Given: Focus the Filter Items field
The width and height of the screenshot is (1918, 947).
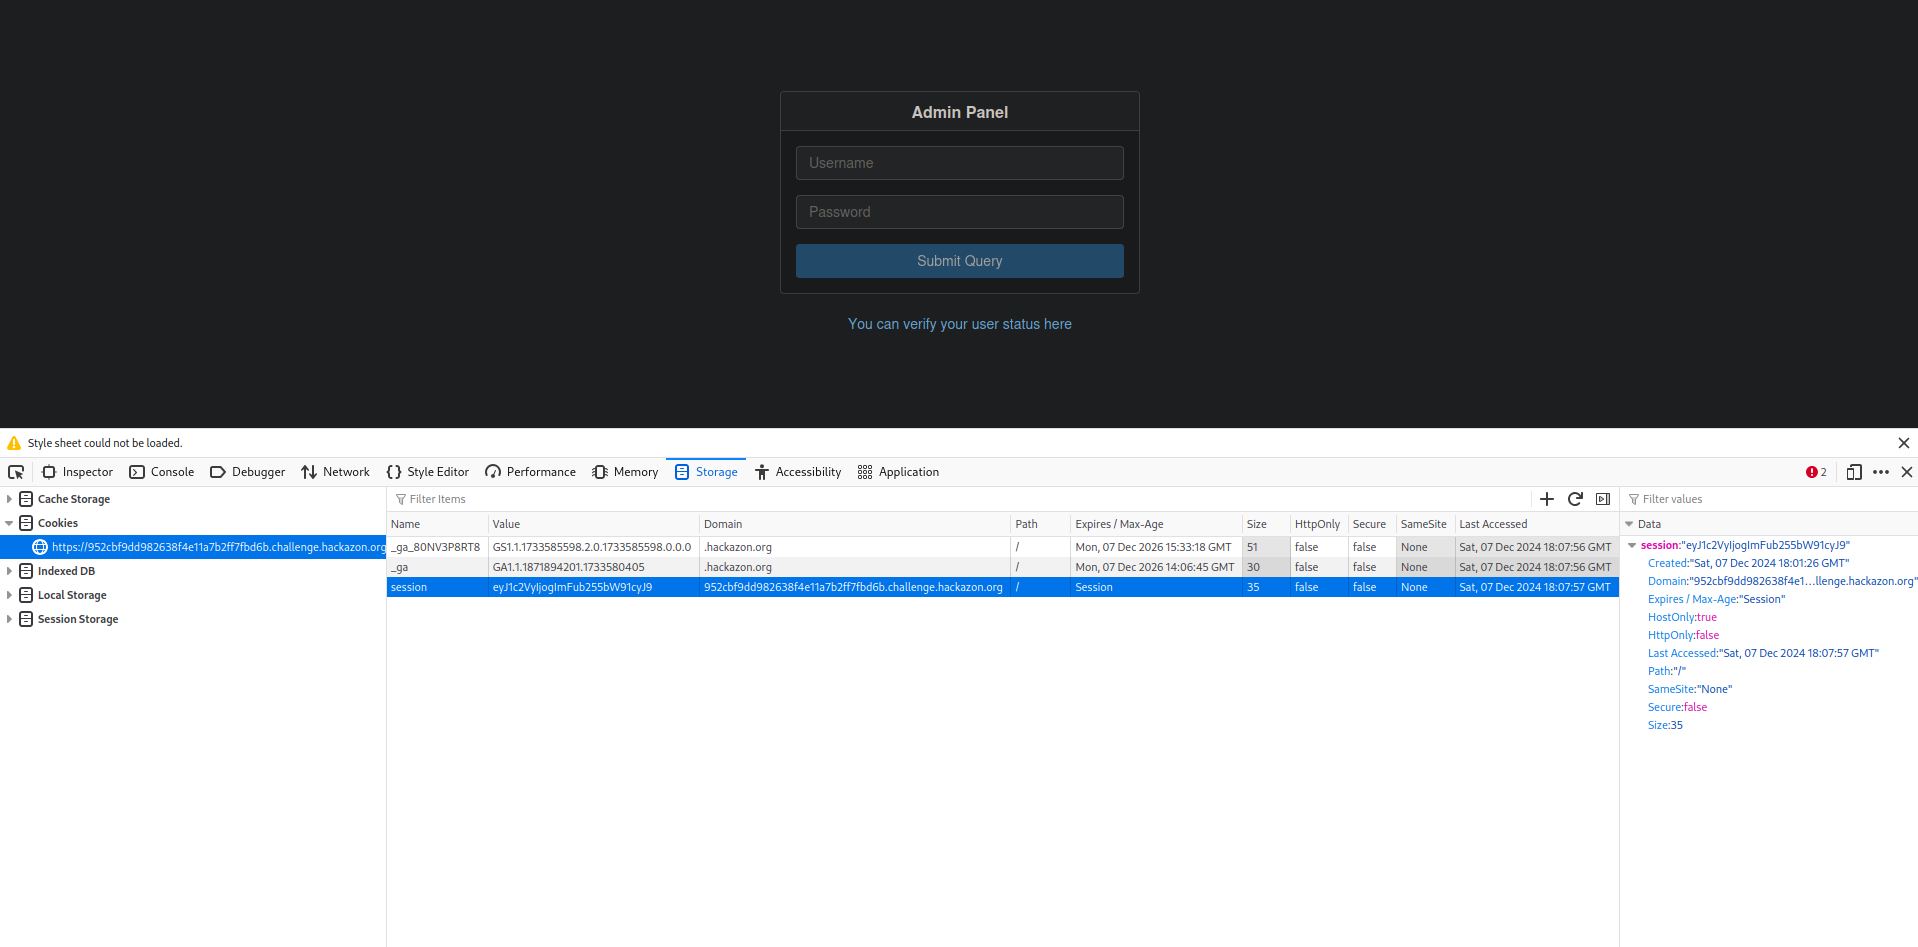Looking at the screenshot, I should (958, 499).
